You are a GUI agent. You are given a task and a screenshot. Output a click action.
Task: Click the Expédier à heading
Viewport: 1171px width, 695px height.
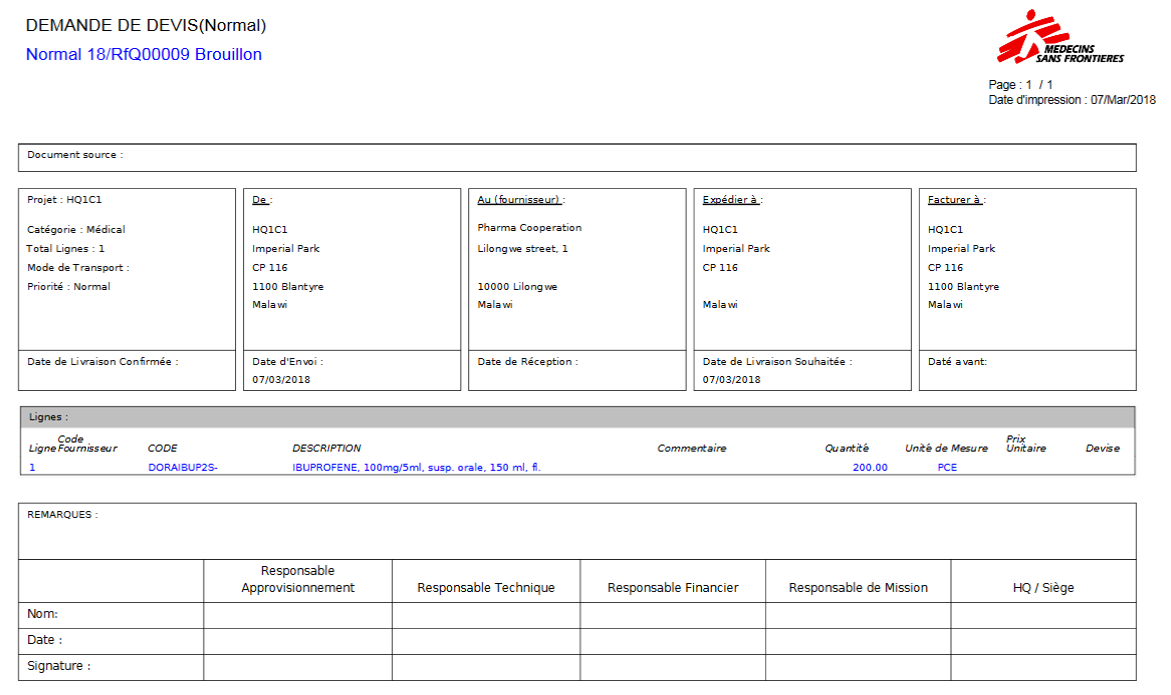(732, 200)
